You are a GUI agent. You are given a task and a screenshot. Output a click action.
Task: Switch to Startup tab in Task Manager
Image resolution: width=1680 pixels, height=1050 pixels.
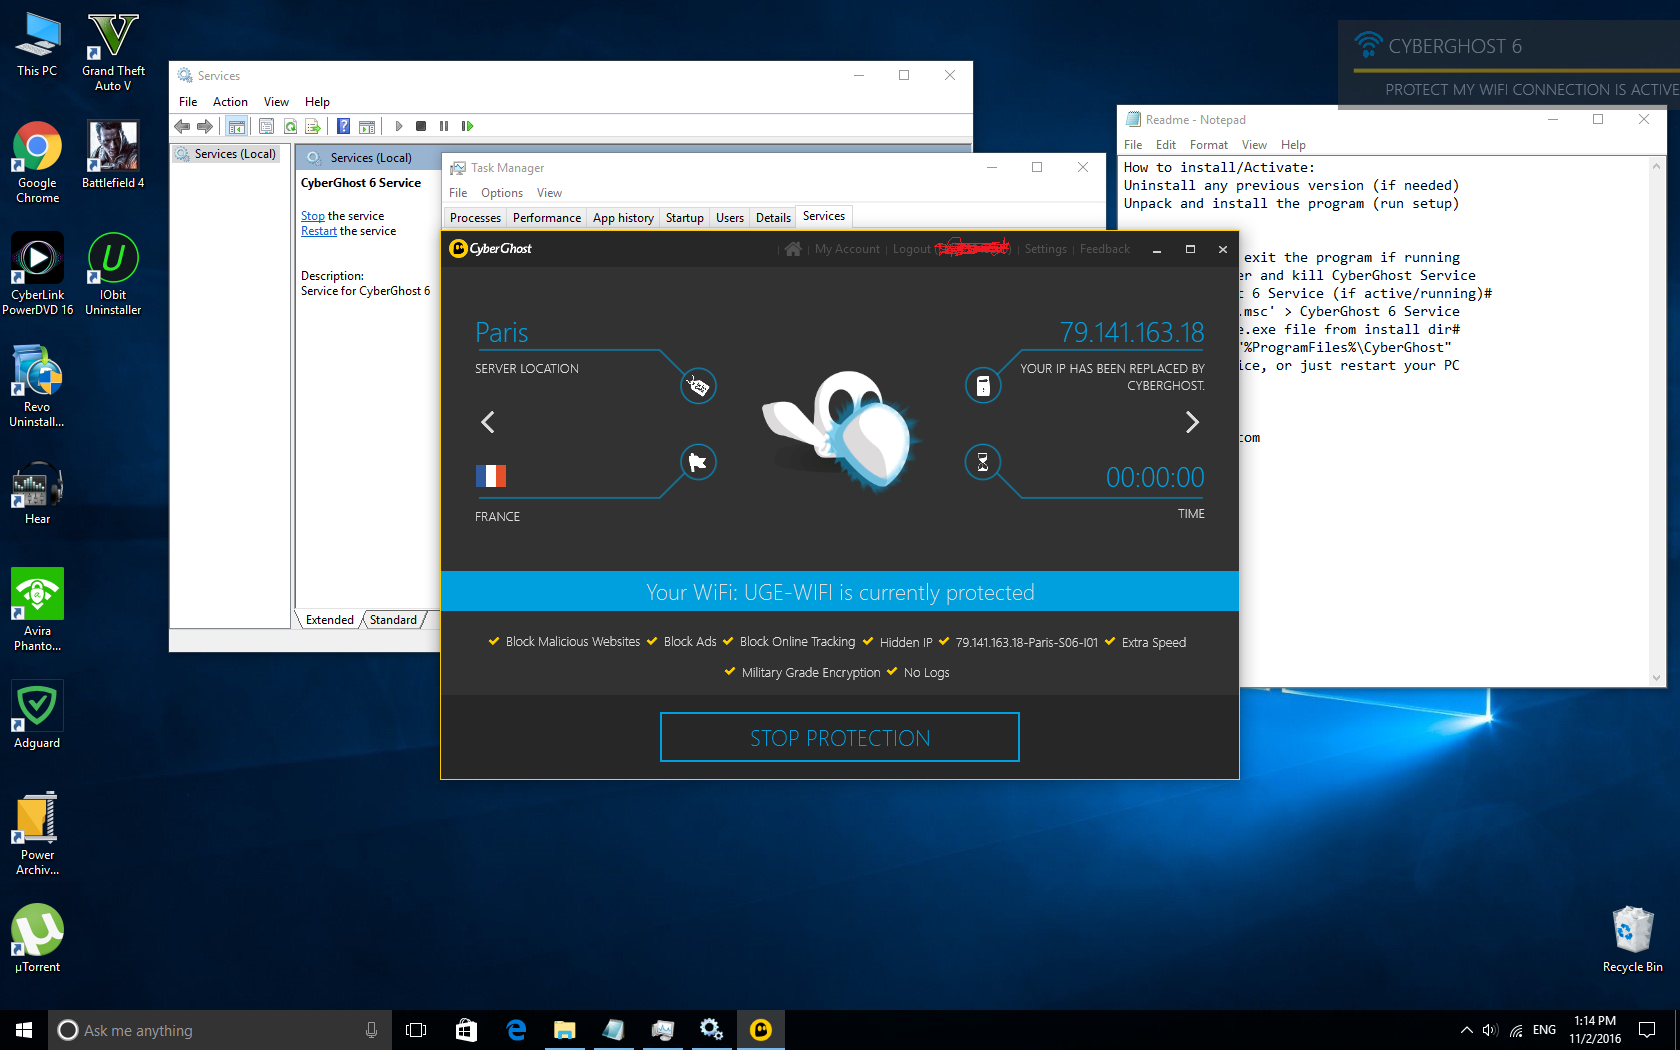pyautogui.click(x=685, y=218)
